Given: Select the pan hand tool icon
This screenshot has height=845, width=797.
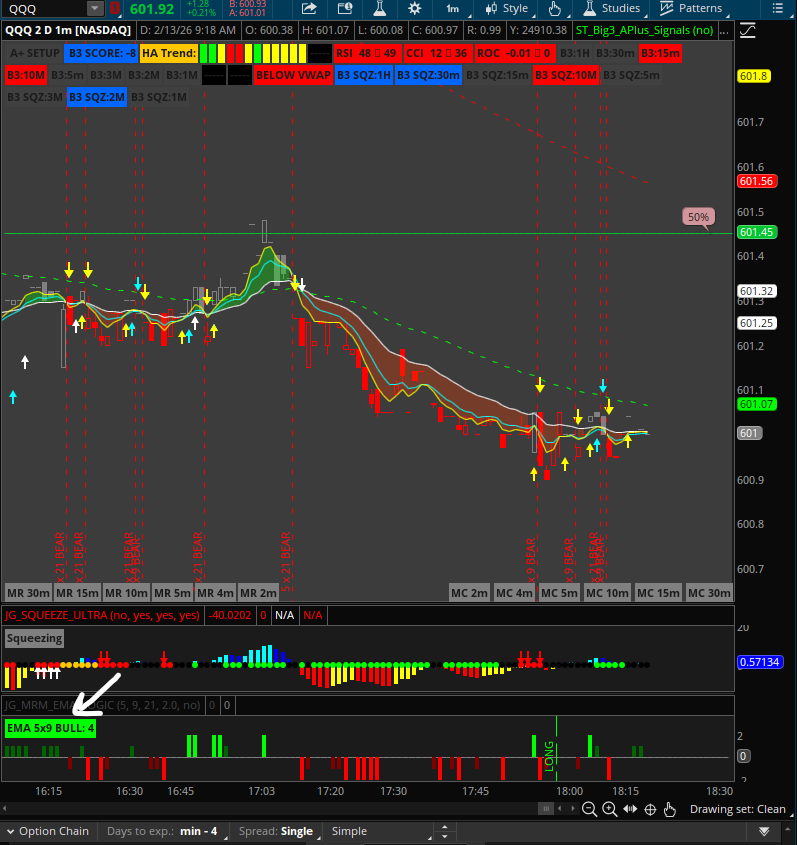Looking at the screenshot, I should 670,809.
